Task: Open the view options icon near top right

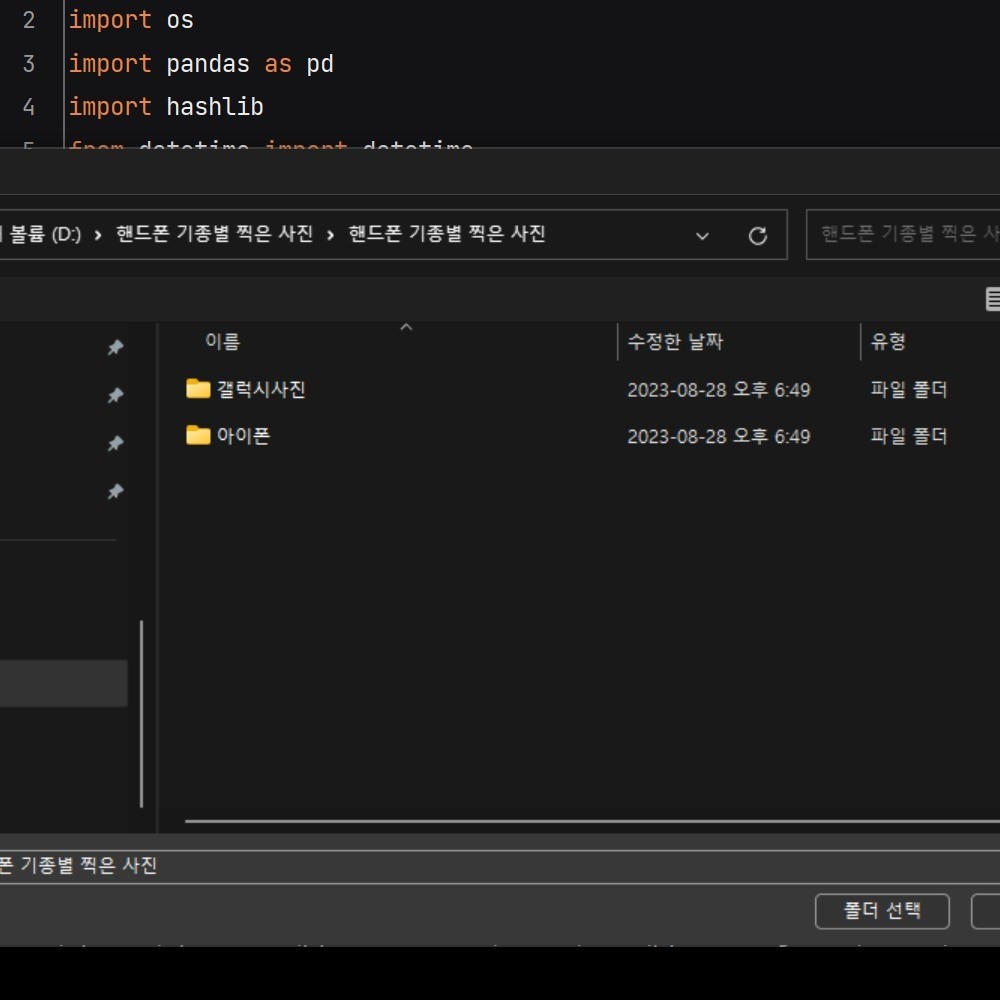Action: click(x=993, y=297)
